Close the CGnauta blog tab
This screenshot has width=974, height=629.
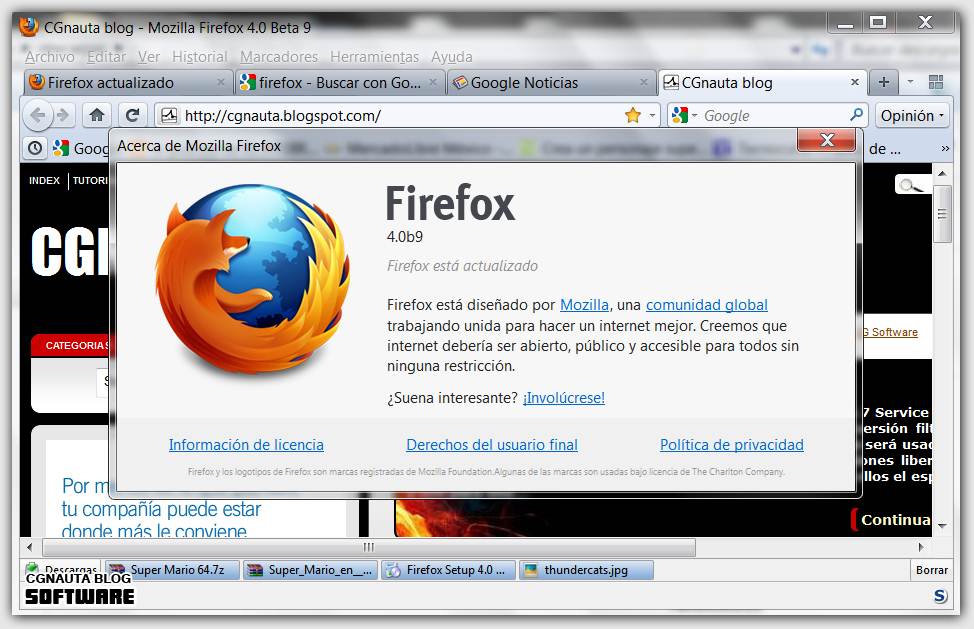[x=855, y=82]
